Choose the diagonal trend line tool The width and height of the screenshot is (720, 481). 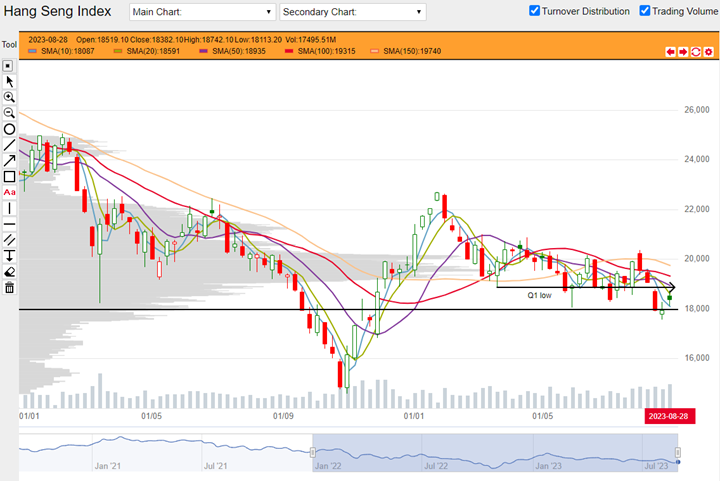pos(9,145)
